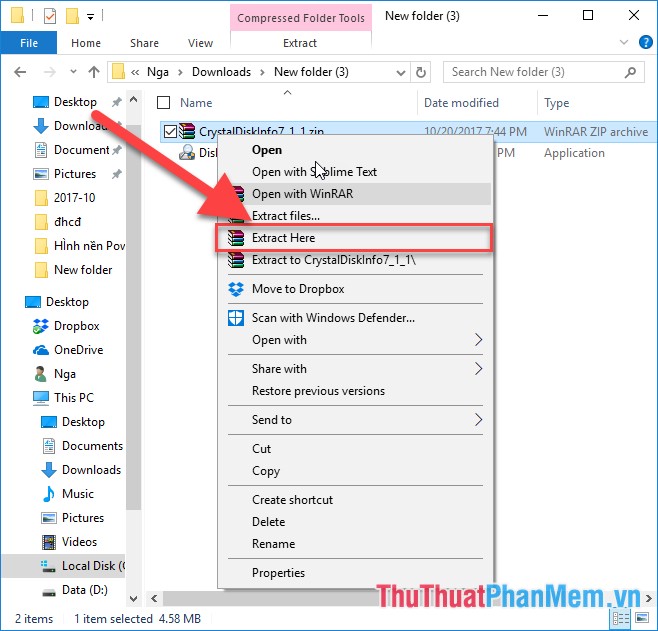Select the Music folder in the sidebar
This screenshot has width=658, height=631.
pos(77,494)
